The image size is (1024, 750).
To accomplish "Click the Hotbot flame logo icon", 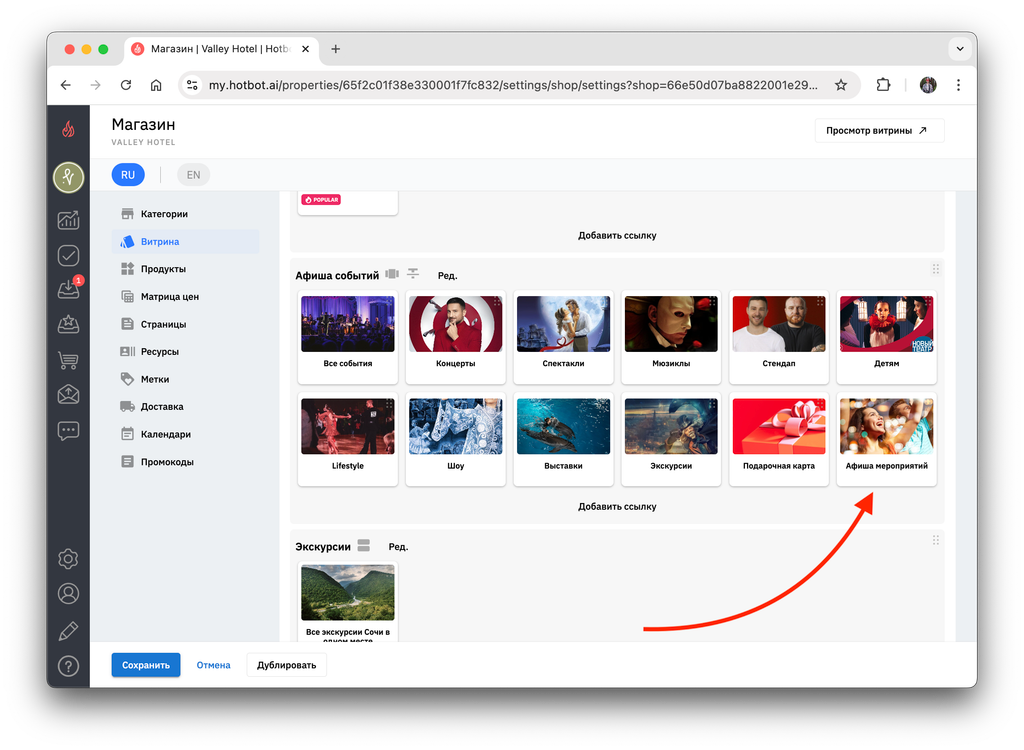I will (68, 129).
